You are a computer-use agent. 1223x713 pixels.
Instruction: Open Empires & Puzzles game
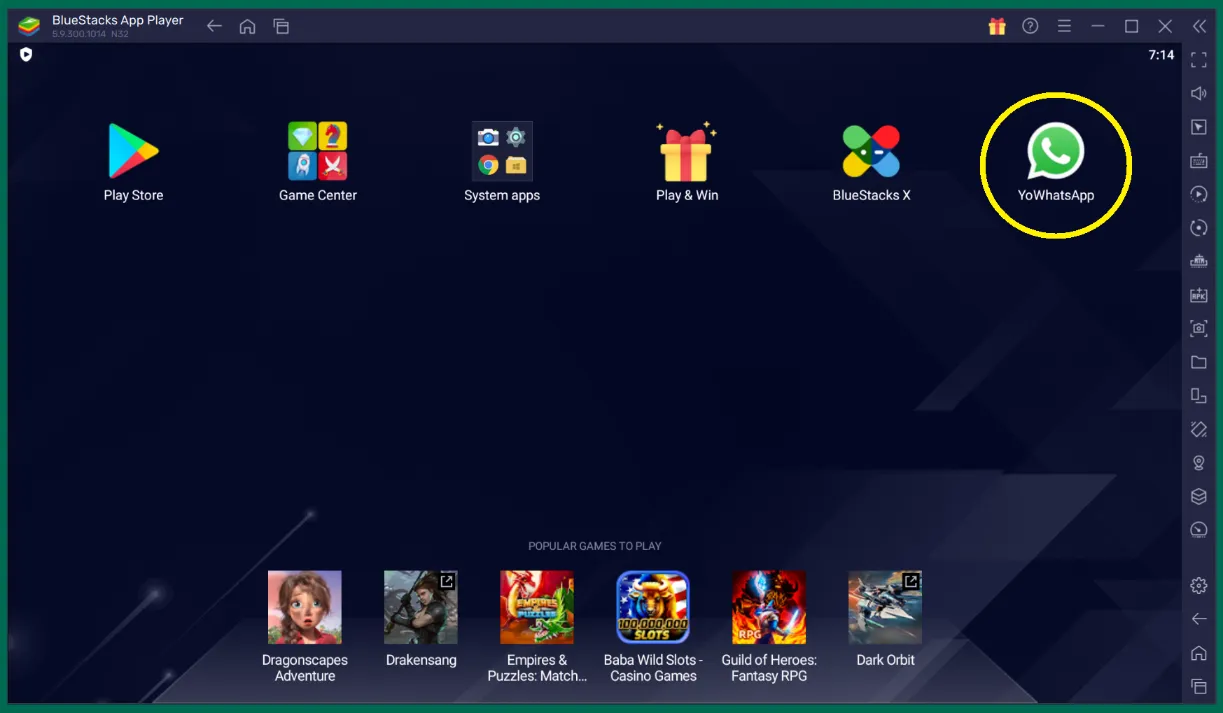tap(537, 607)
